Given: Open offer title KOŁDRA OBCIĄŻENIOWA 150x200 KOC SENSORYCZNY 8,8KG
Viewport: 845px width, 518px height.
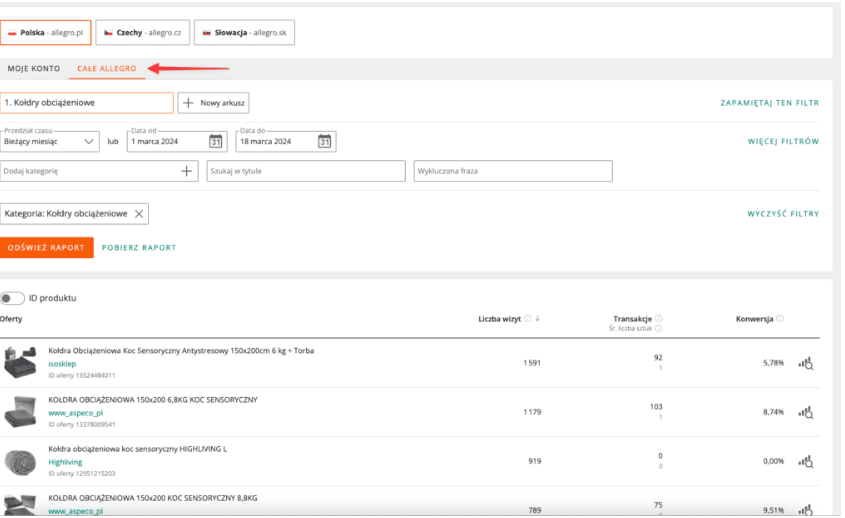Looking at the screenshot, I should (x=153, y=498).
